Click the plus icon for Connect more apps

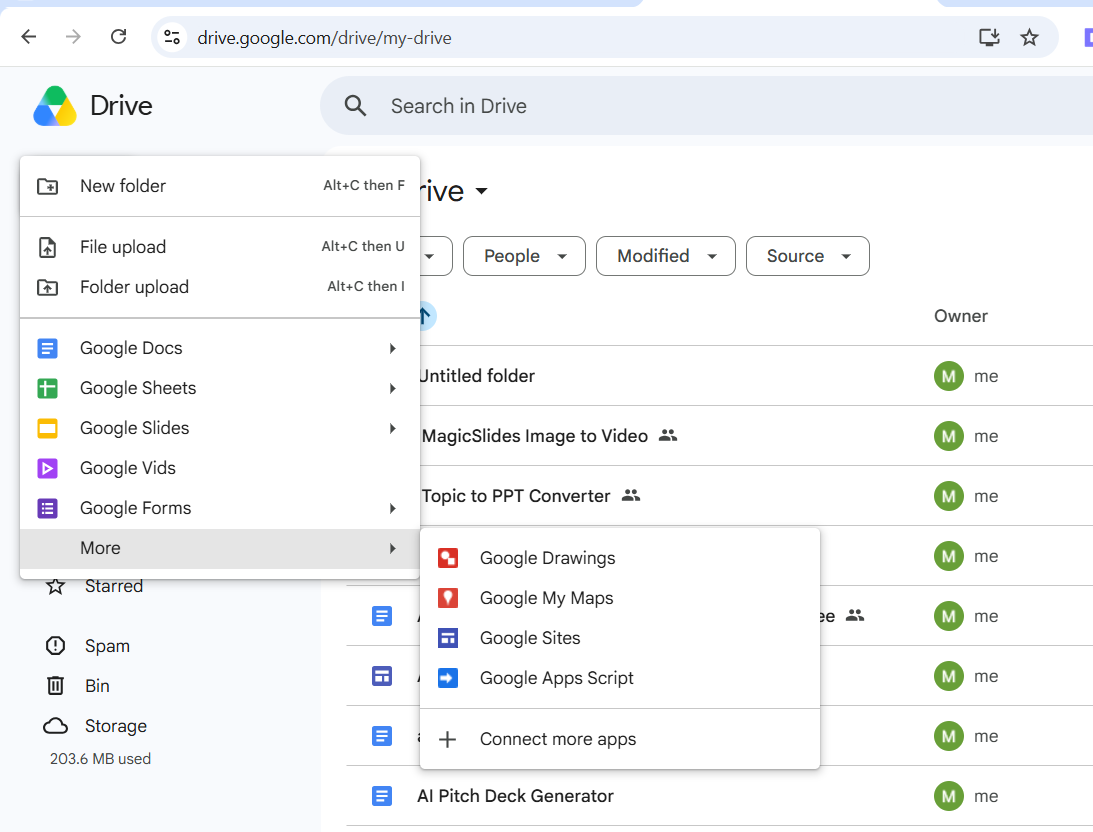[x=448, y=739]
